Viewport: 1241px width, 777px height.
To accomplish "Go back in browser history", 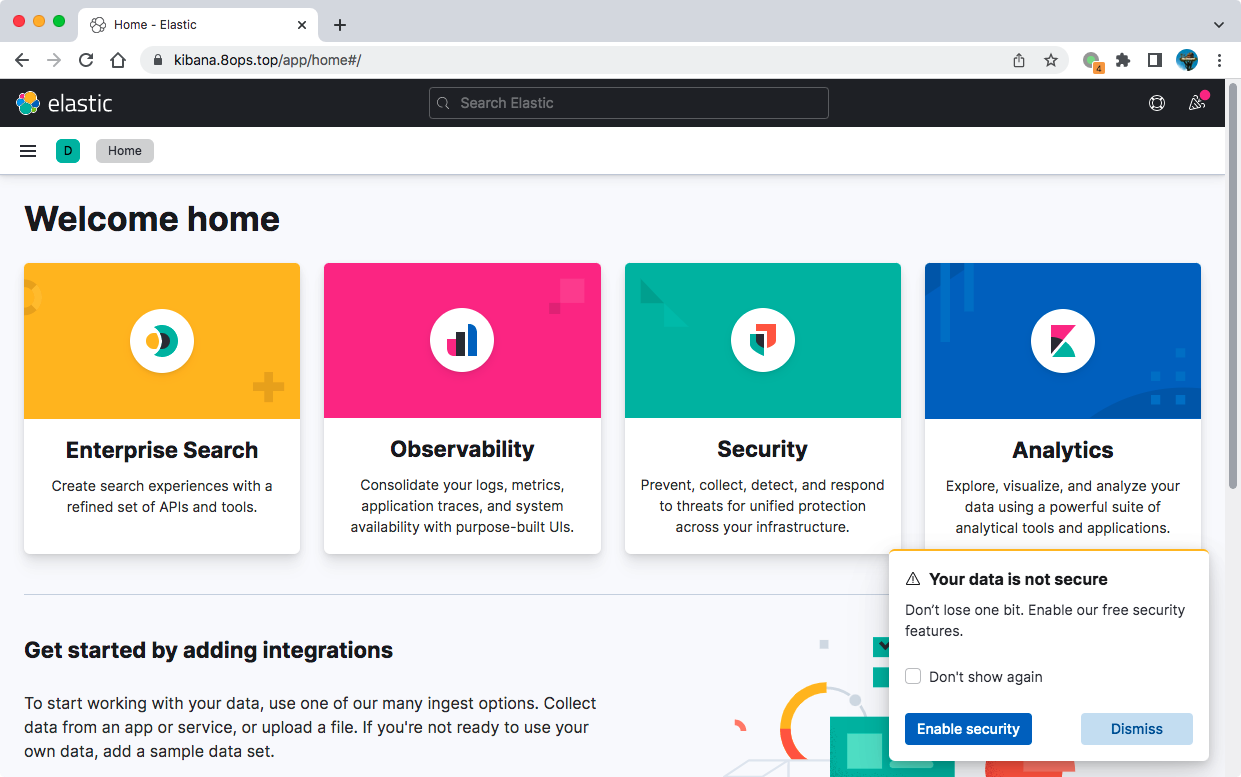I will click(x=22, y=60).
